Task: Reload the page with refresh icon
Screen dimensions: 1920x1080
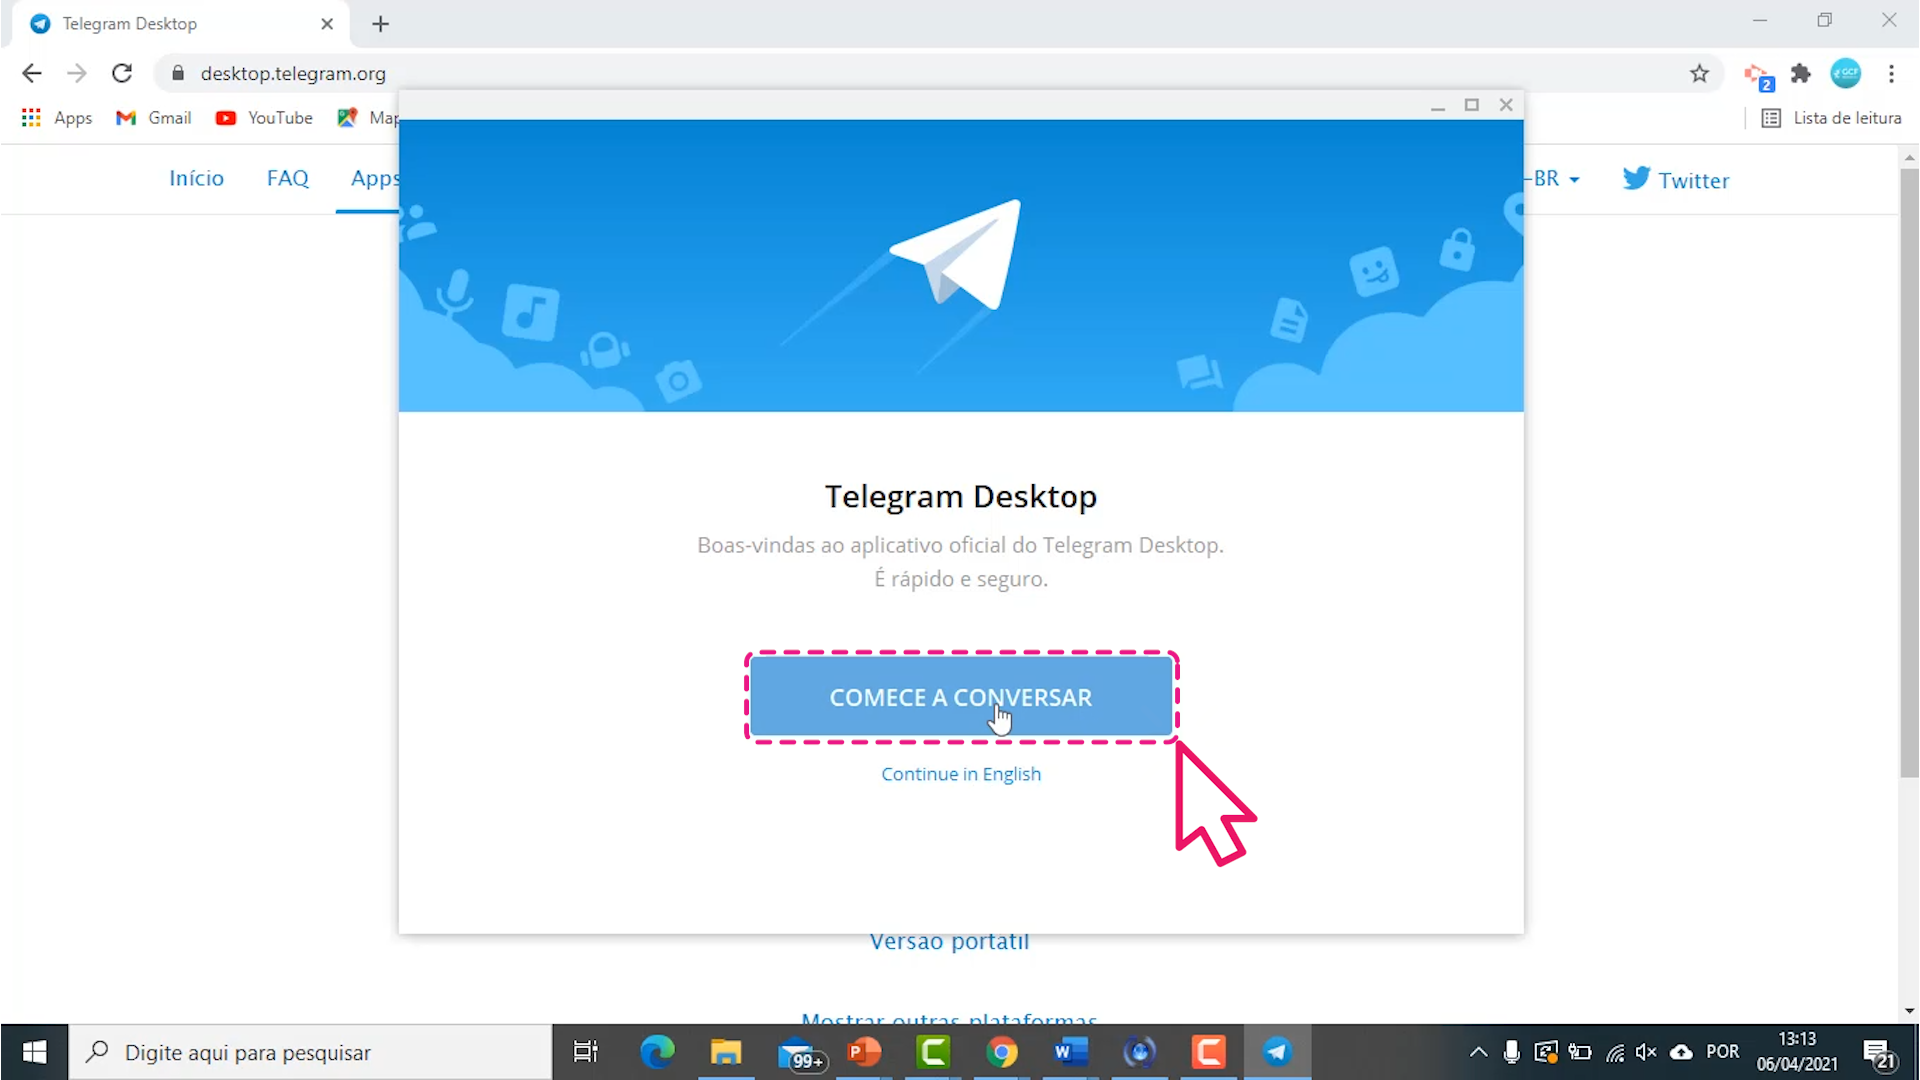Action: (x=122, y=73)
